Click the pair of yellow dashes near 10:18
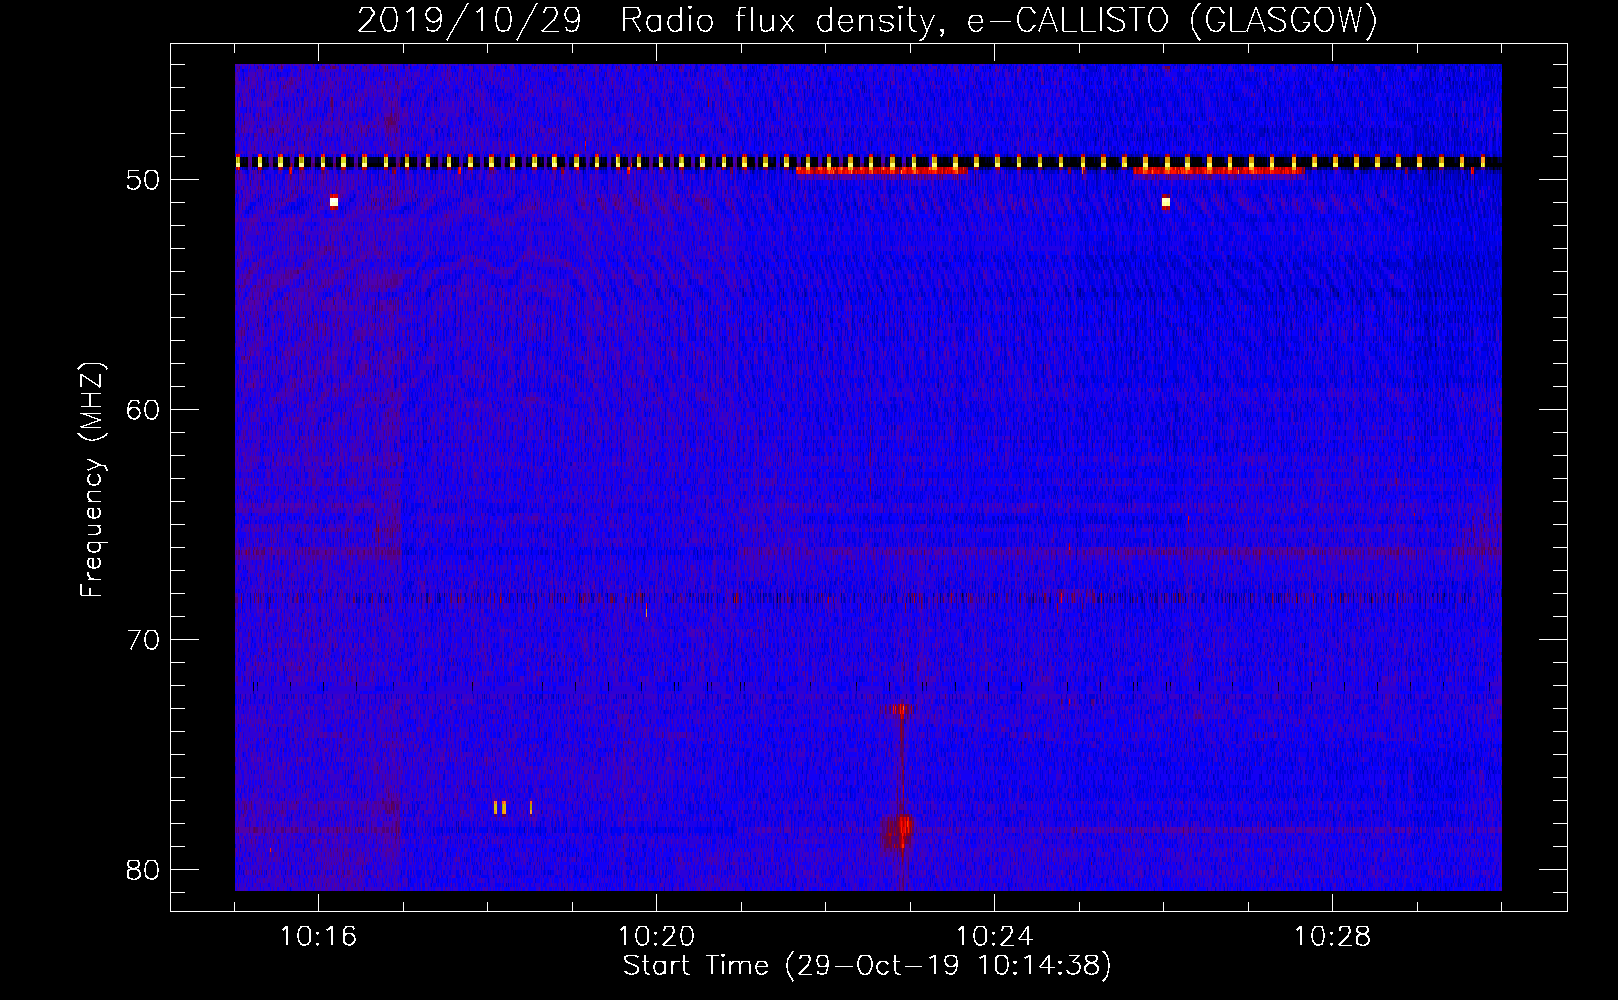 pyautogui.click(x=500, y=807)
